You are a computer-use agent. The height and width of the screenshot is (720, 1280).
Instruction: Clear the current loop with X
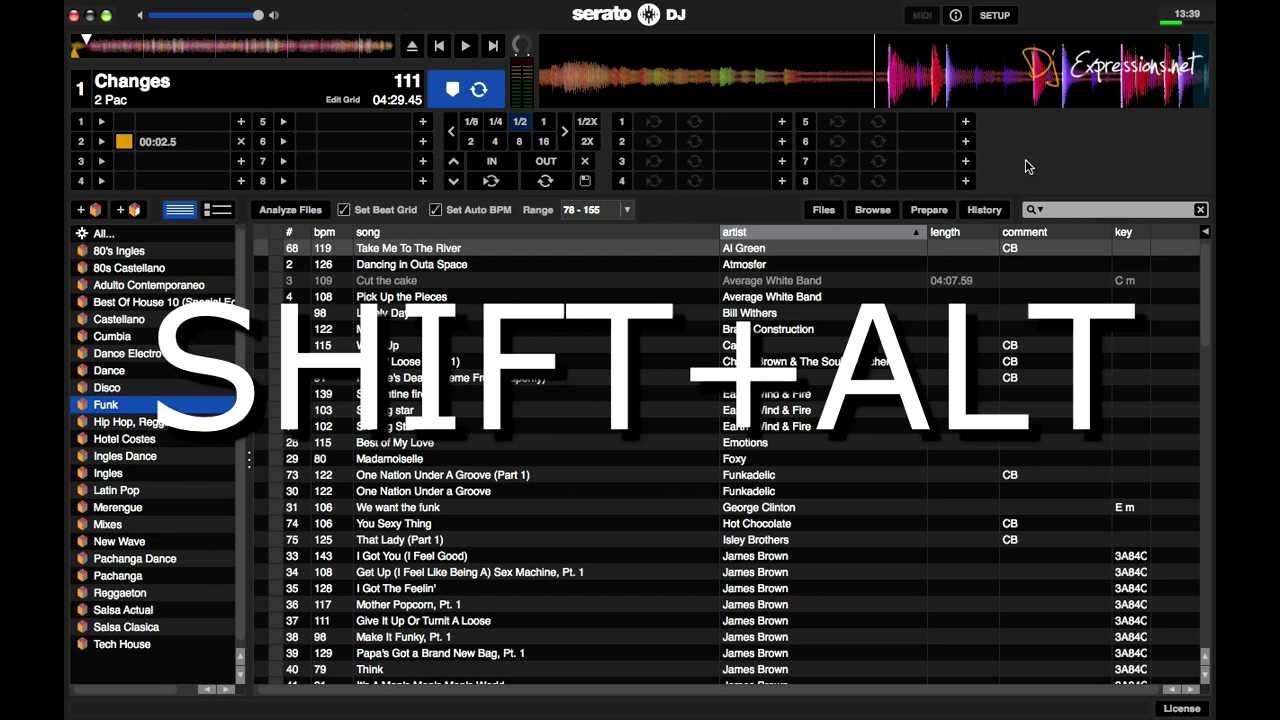point(585,161)
